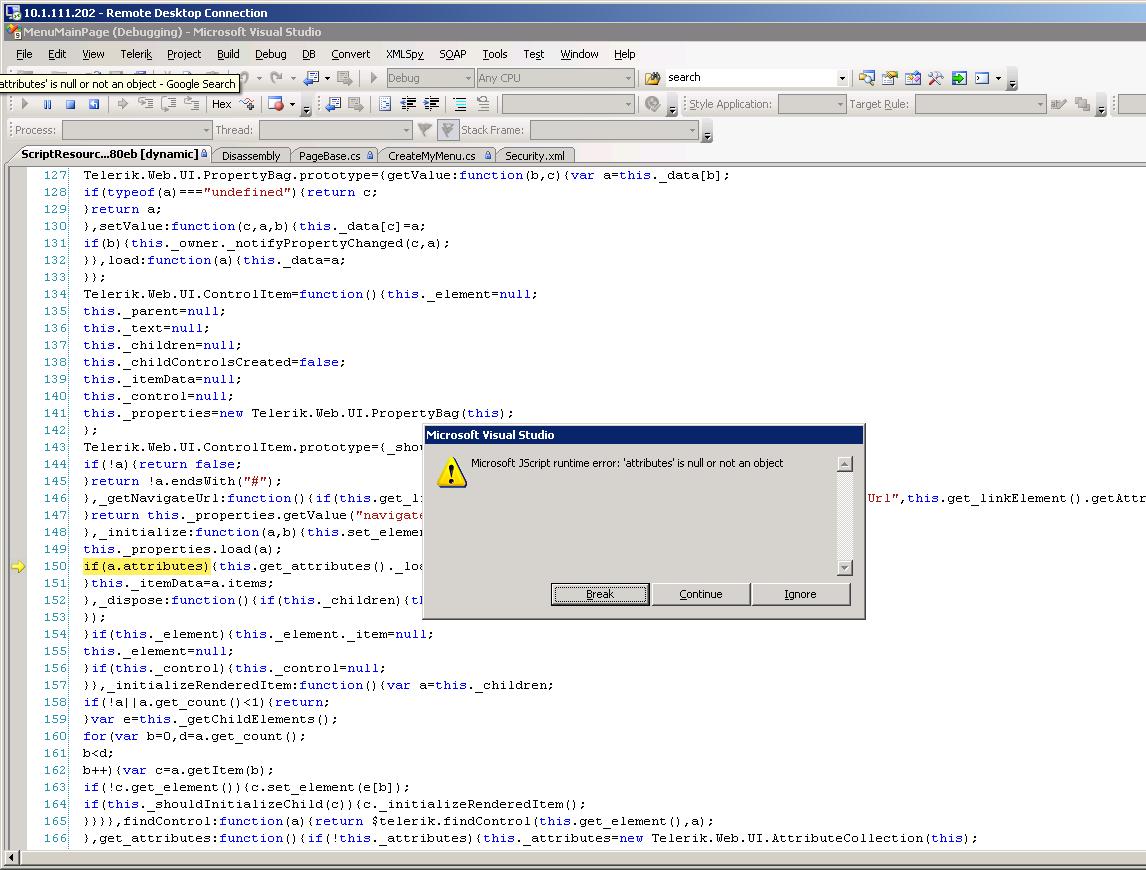Open the Tools menu

tap(495, 54)
